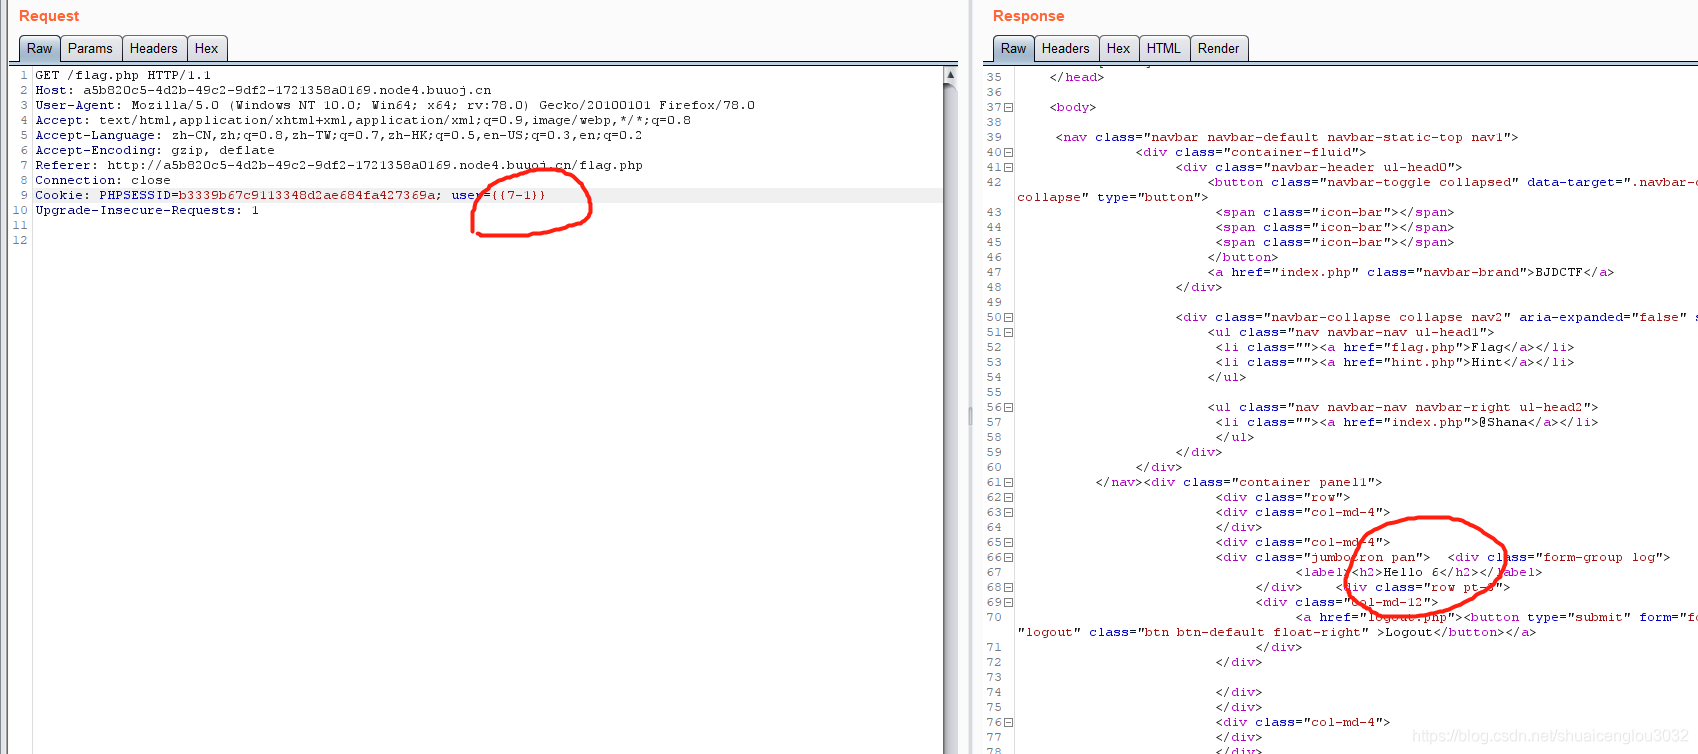Click the '</head>' line in the response

pos(1077,77)
